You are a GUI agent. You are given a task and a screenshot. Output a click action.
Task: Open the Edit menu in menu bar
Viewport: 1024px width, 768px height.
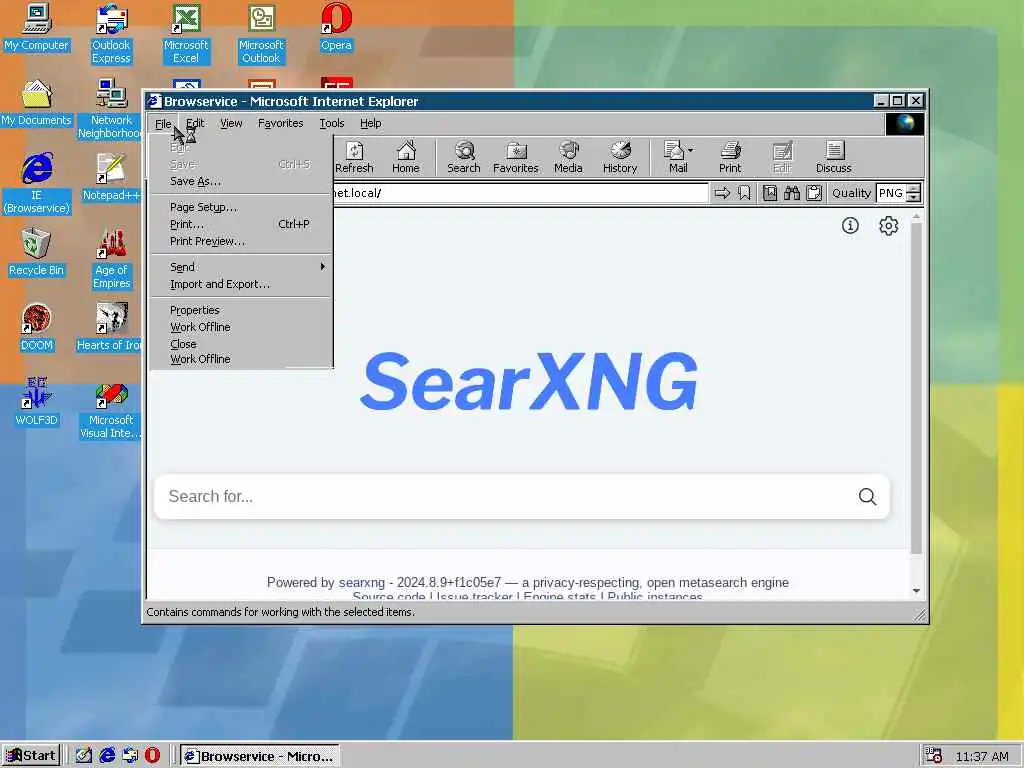point(195,123)
